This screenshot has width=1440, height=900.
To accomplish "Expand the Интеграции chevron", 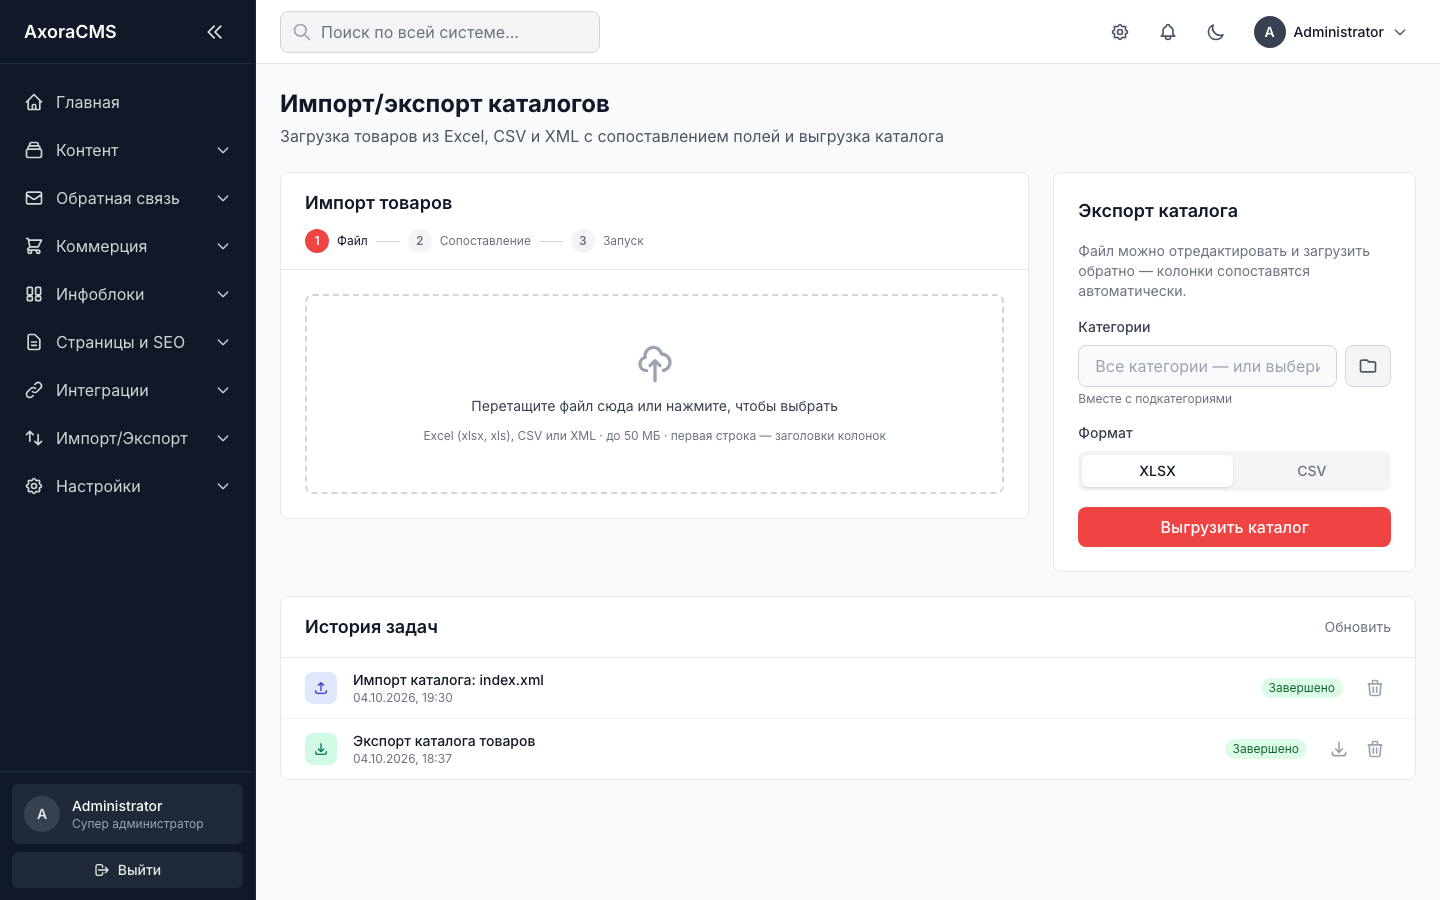I will tap(223, 390).
